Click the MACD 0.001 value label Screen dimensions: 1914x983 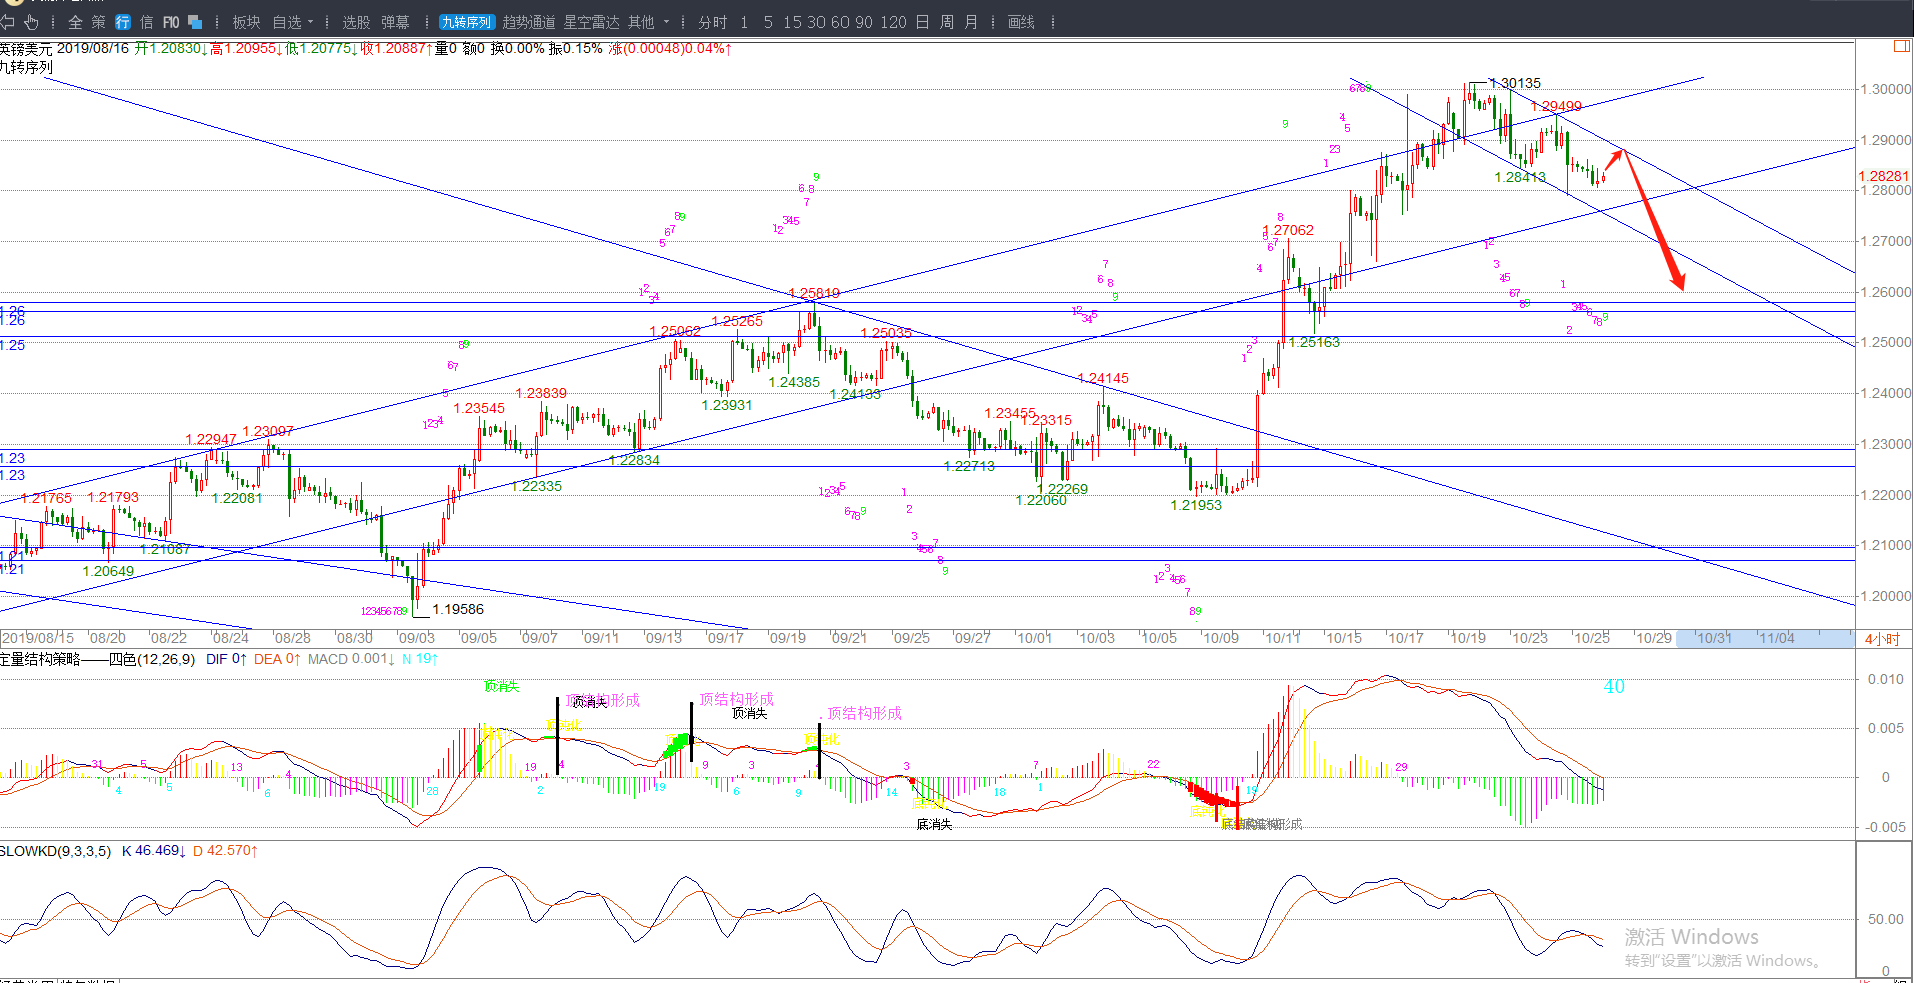tap(351, 659)
